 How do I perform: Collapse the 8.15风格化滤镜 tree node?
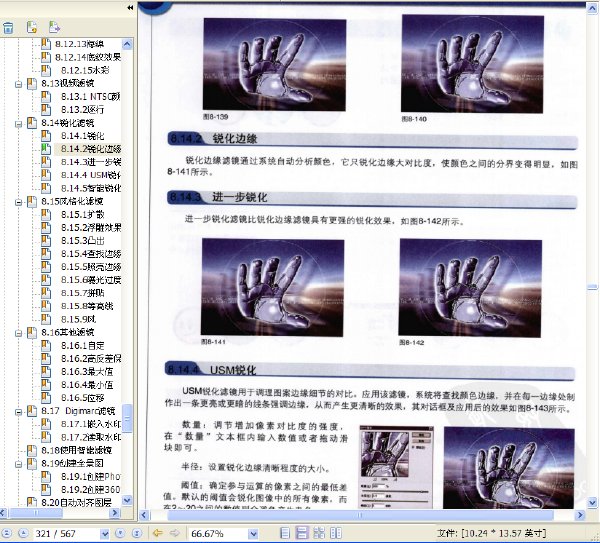pyautogui.click(x=18, y=202)
